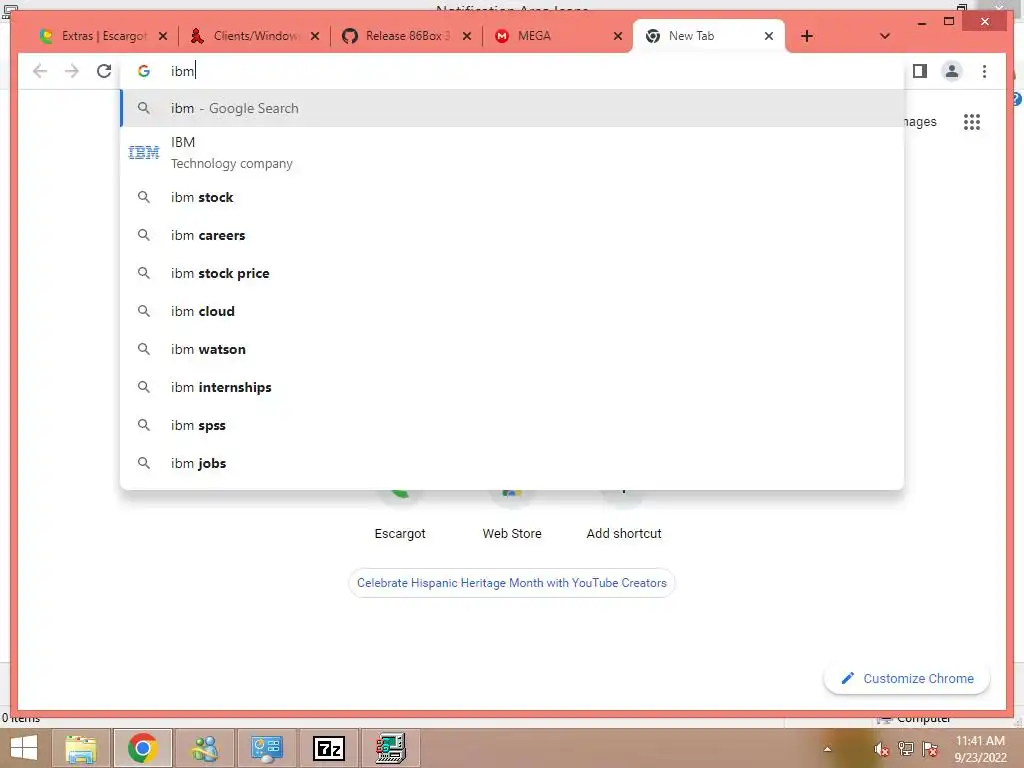Open the Chrome profile avatar
The width and height of the screenshot is (1024, 768).
[952, 71]
